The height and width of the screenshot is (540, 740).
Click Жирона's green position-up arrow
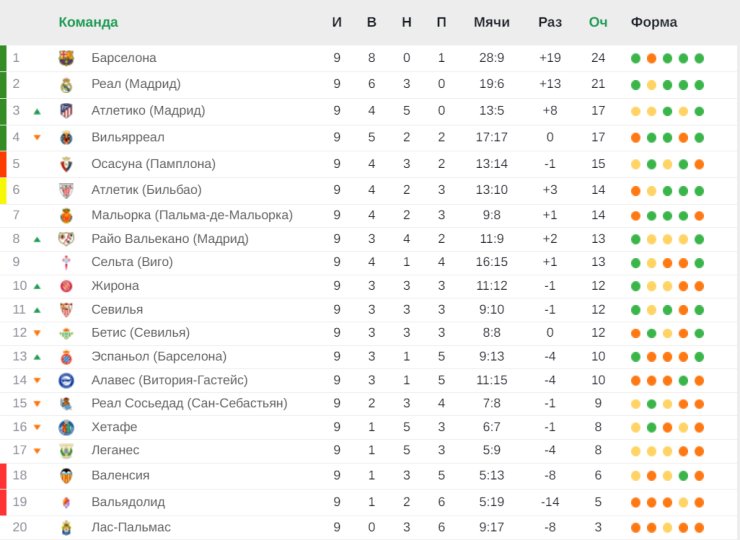(x=37, y=286)
